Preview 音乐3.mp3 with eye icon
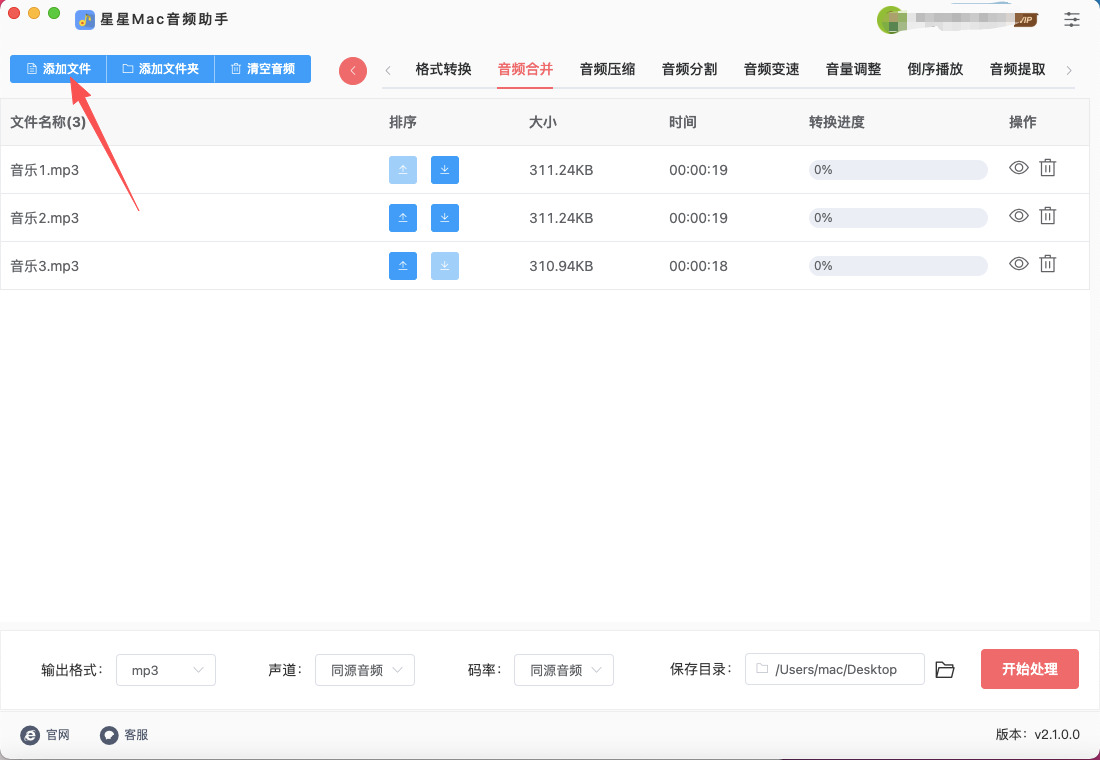The width and height of the screenshot is (1100, 760). (1018, 264)
